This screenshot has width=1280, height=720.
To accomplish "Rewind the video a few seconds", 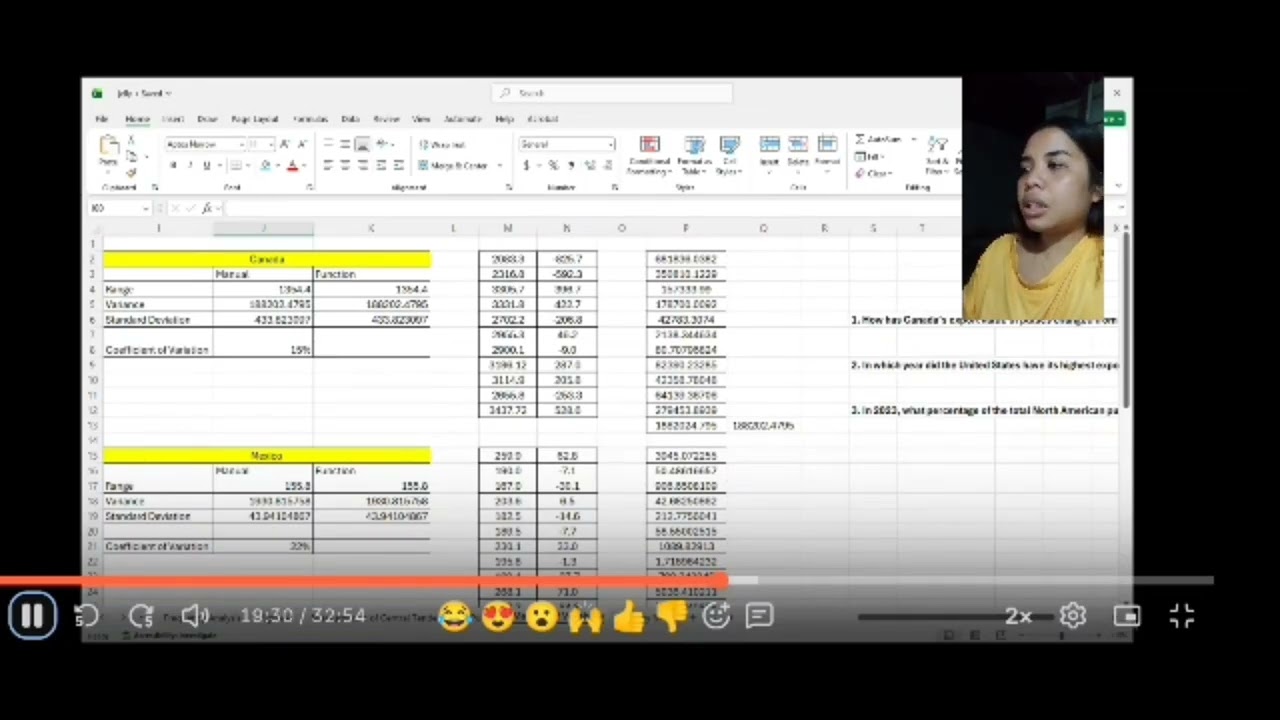I will 87,616.
